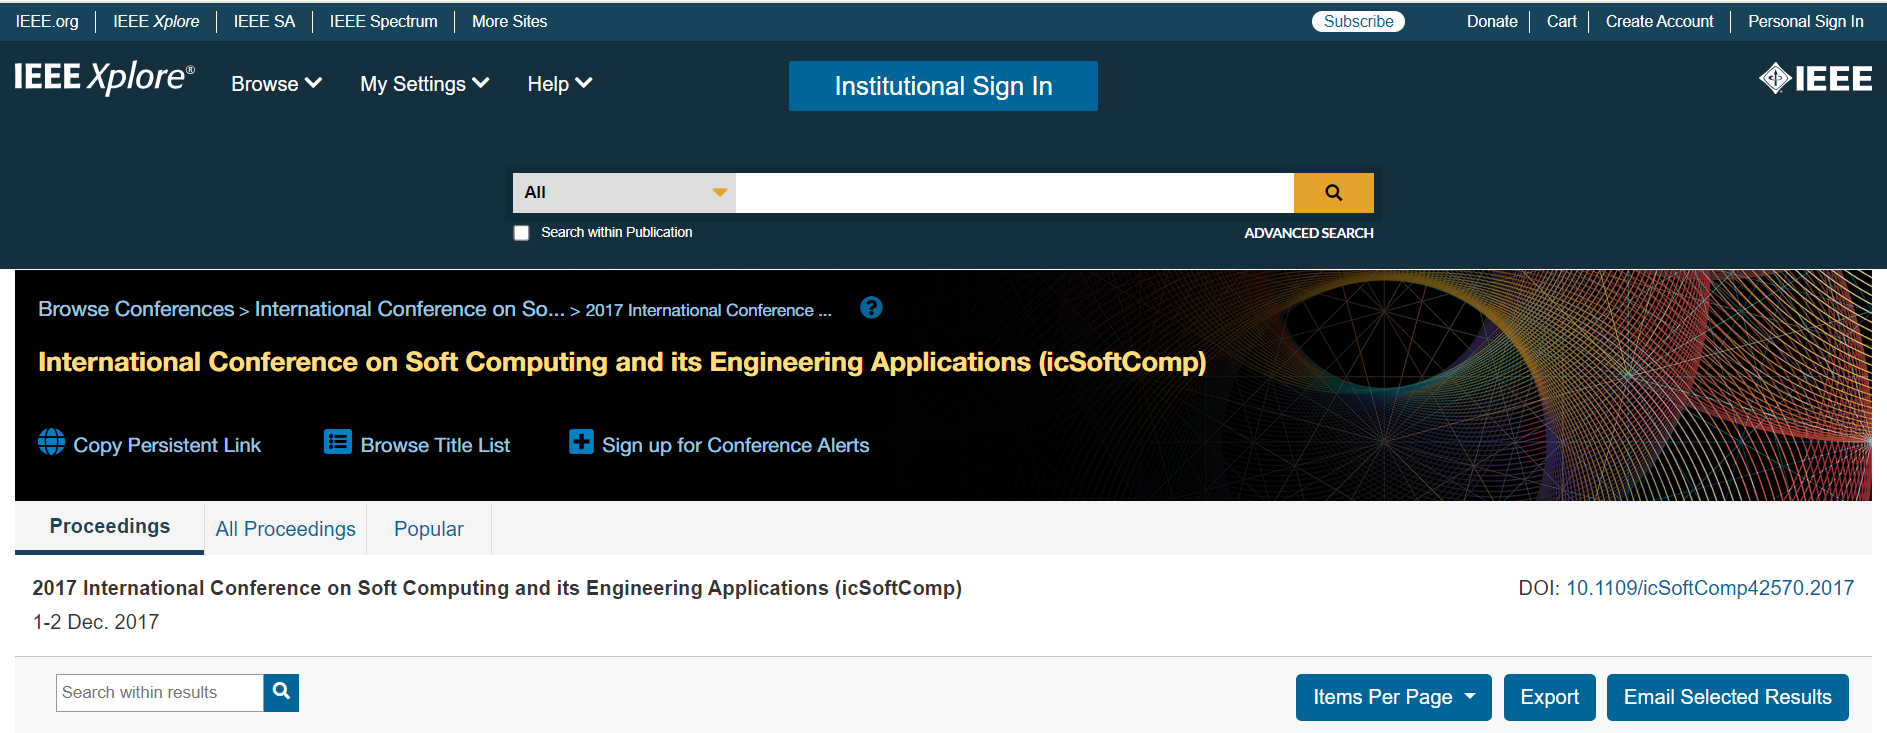Click the Search within results field
The image size is (1887, 733).
point(160,692)
